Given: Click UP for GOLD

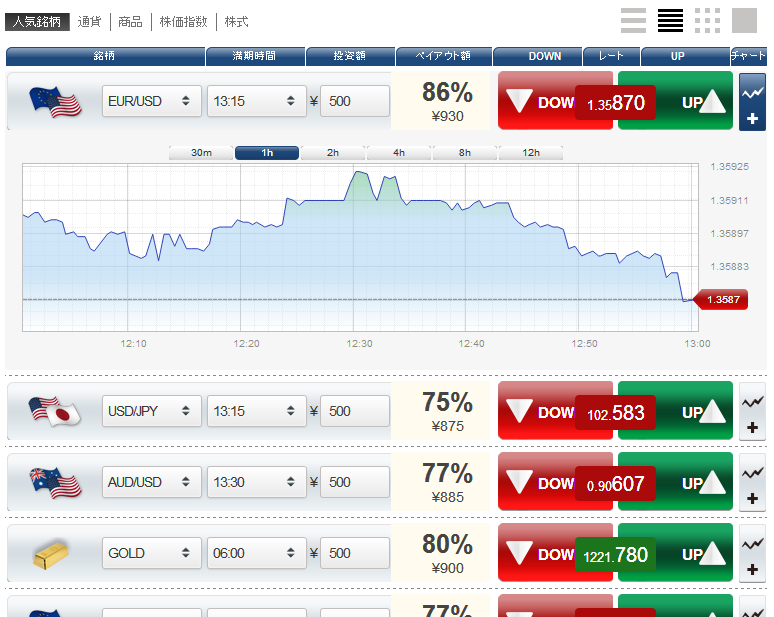Looking at the screenshot, I should (x=695, y=552).
